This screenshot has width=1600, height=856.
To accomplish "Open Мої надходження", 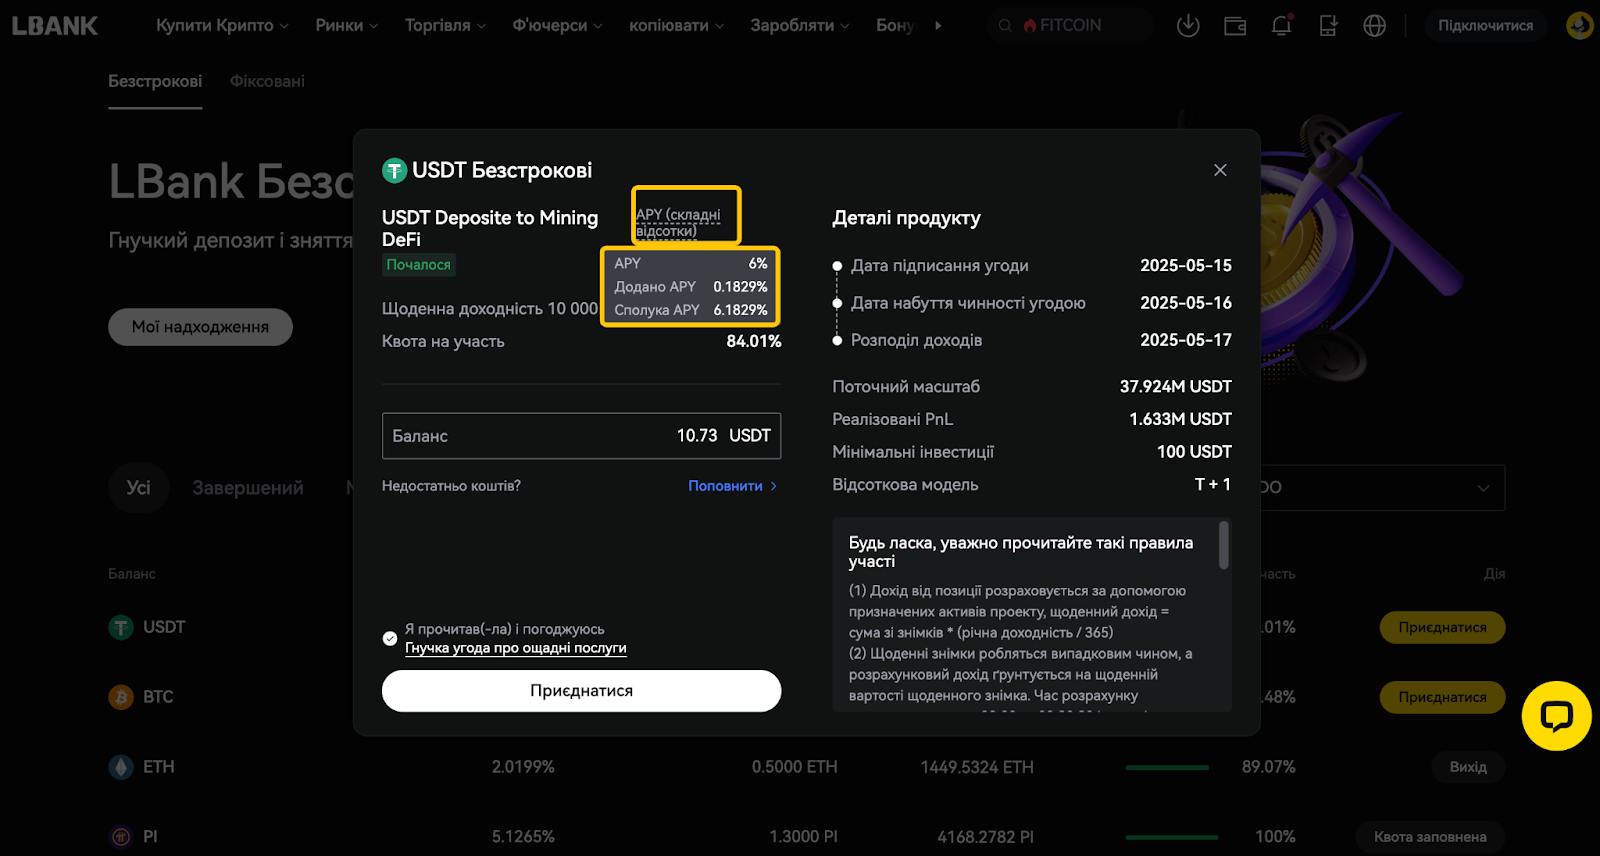I will (200, 327).
